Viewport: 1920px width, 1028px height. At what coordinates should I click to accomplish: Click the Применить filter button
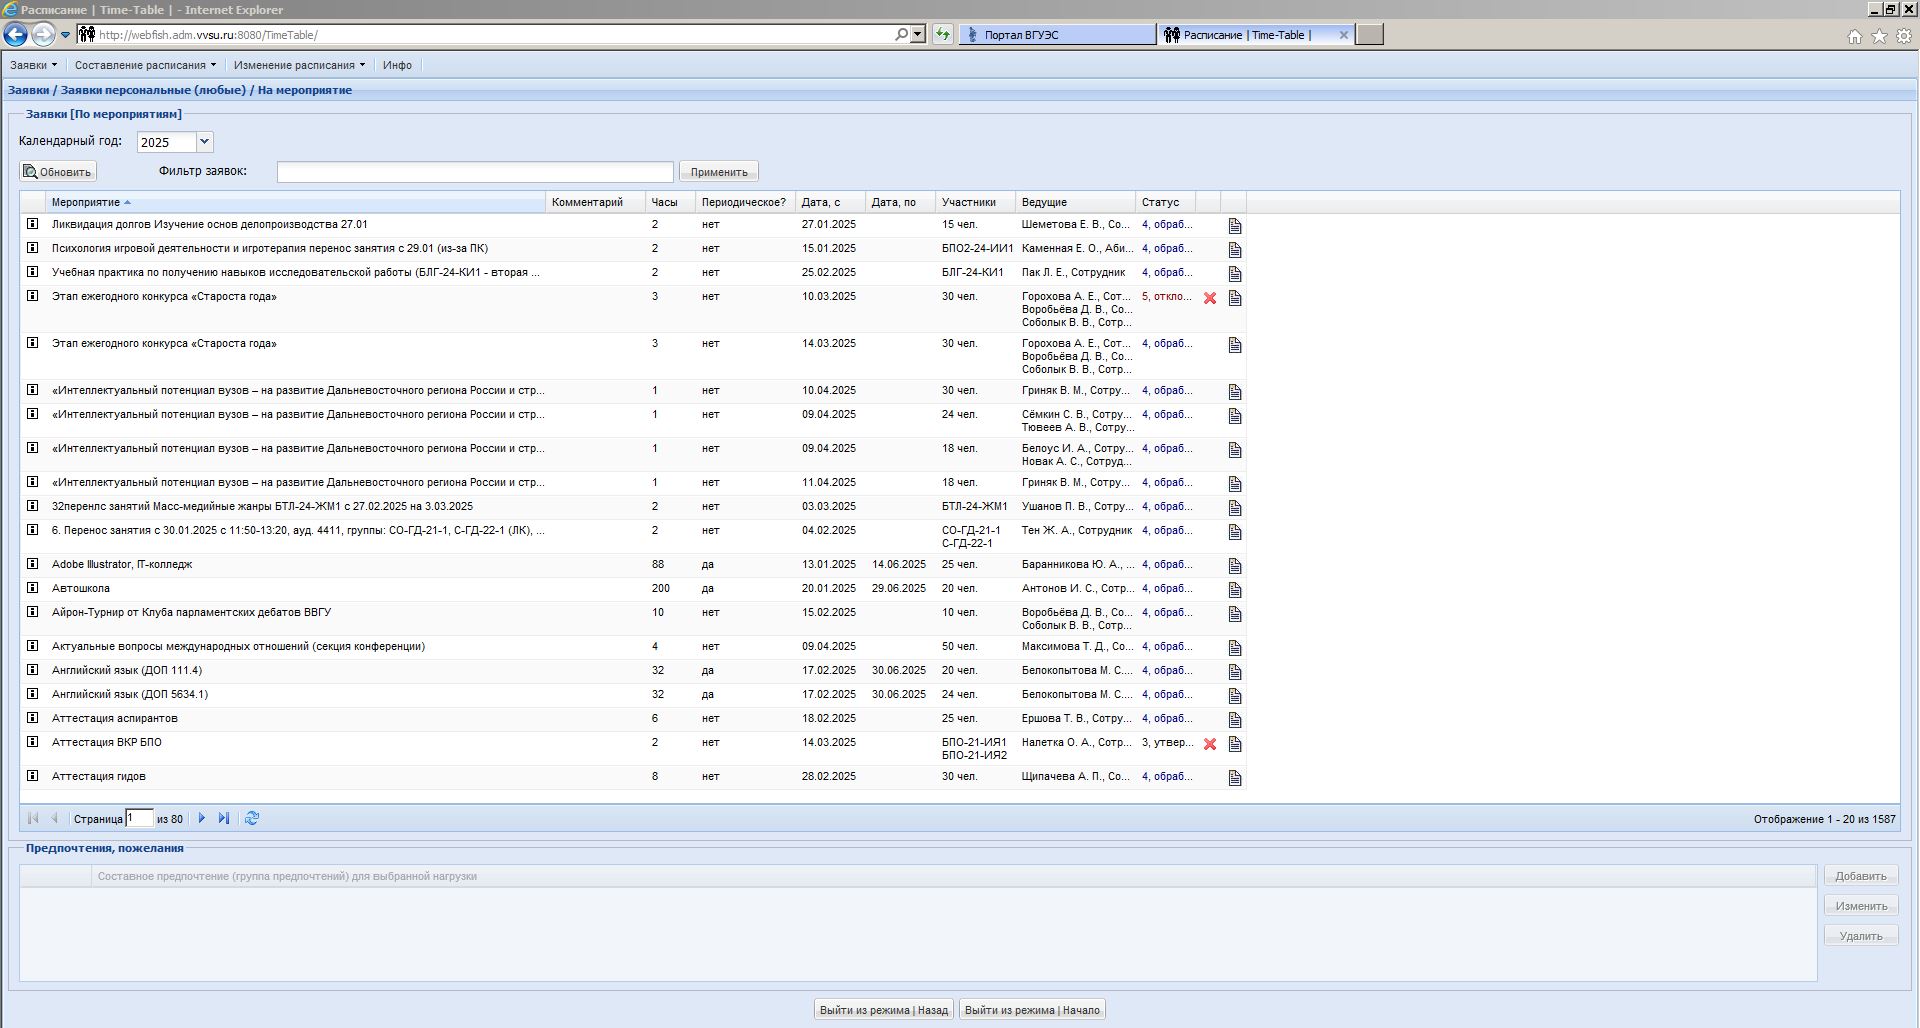(718, 172)
